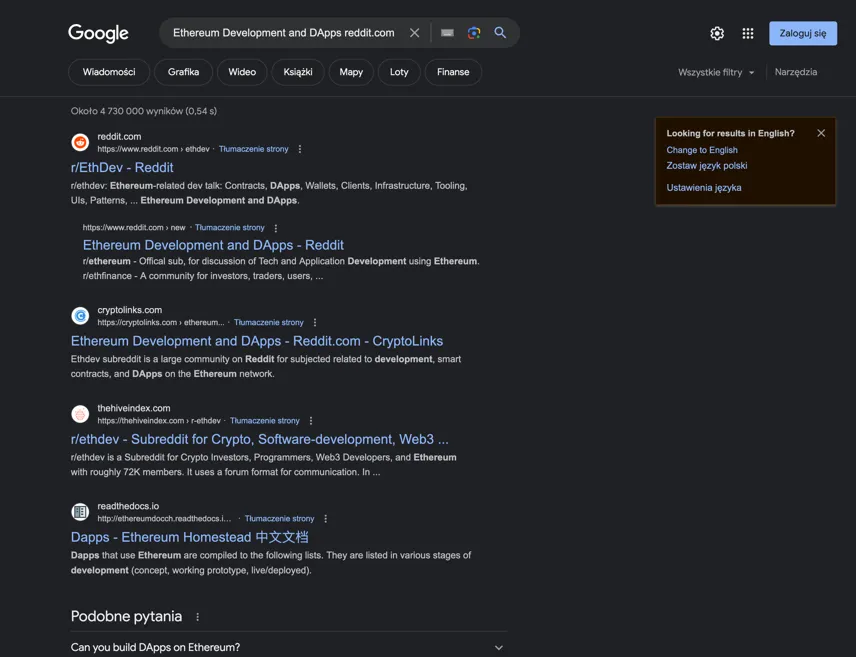Click Tłumaczenie strony for readthedocs.io result

[280, 519]
